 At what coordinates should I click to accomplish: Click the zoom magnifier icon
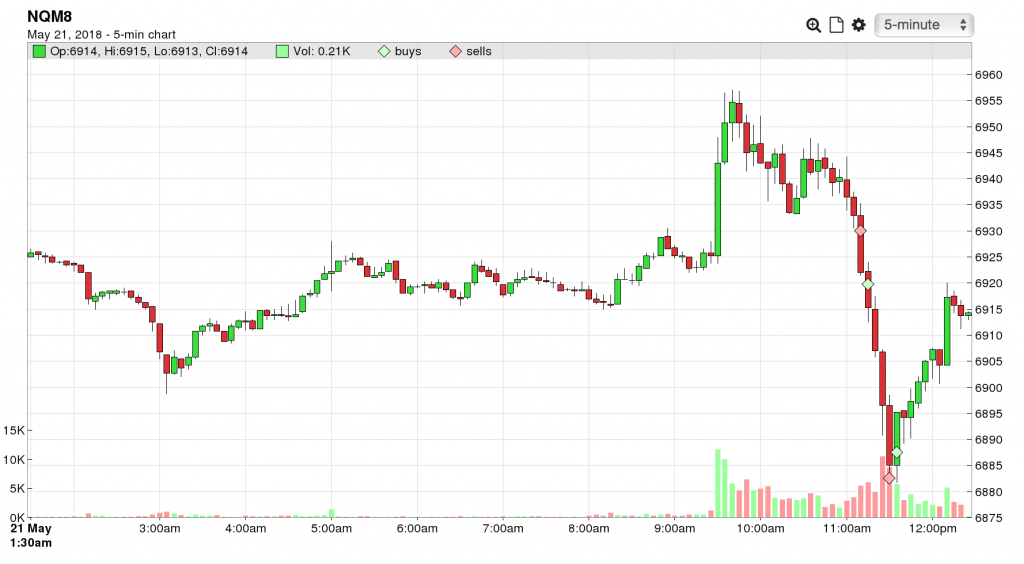coord(813,25)
